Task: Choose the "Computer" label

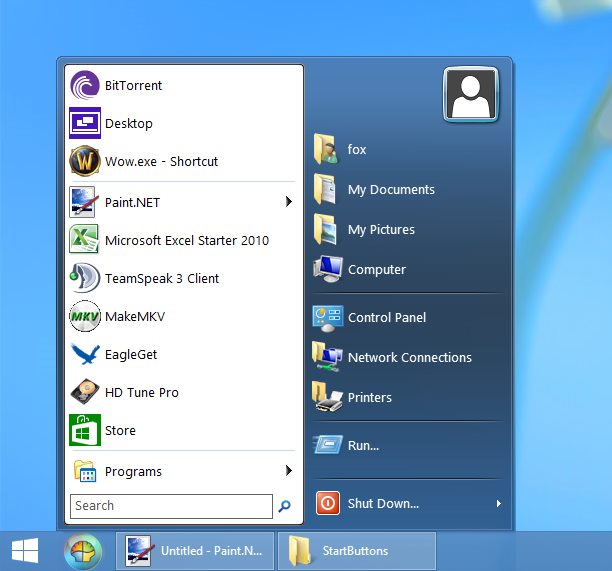Action: 377,270
